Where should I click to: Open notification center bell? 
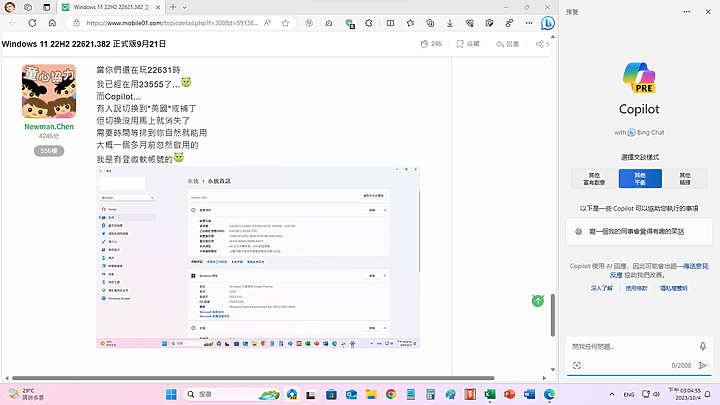[708, 394]
